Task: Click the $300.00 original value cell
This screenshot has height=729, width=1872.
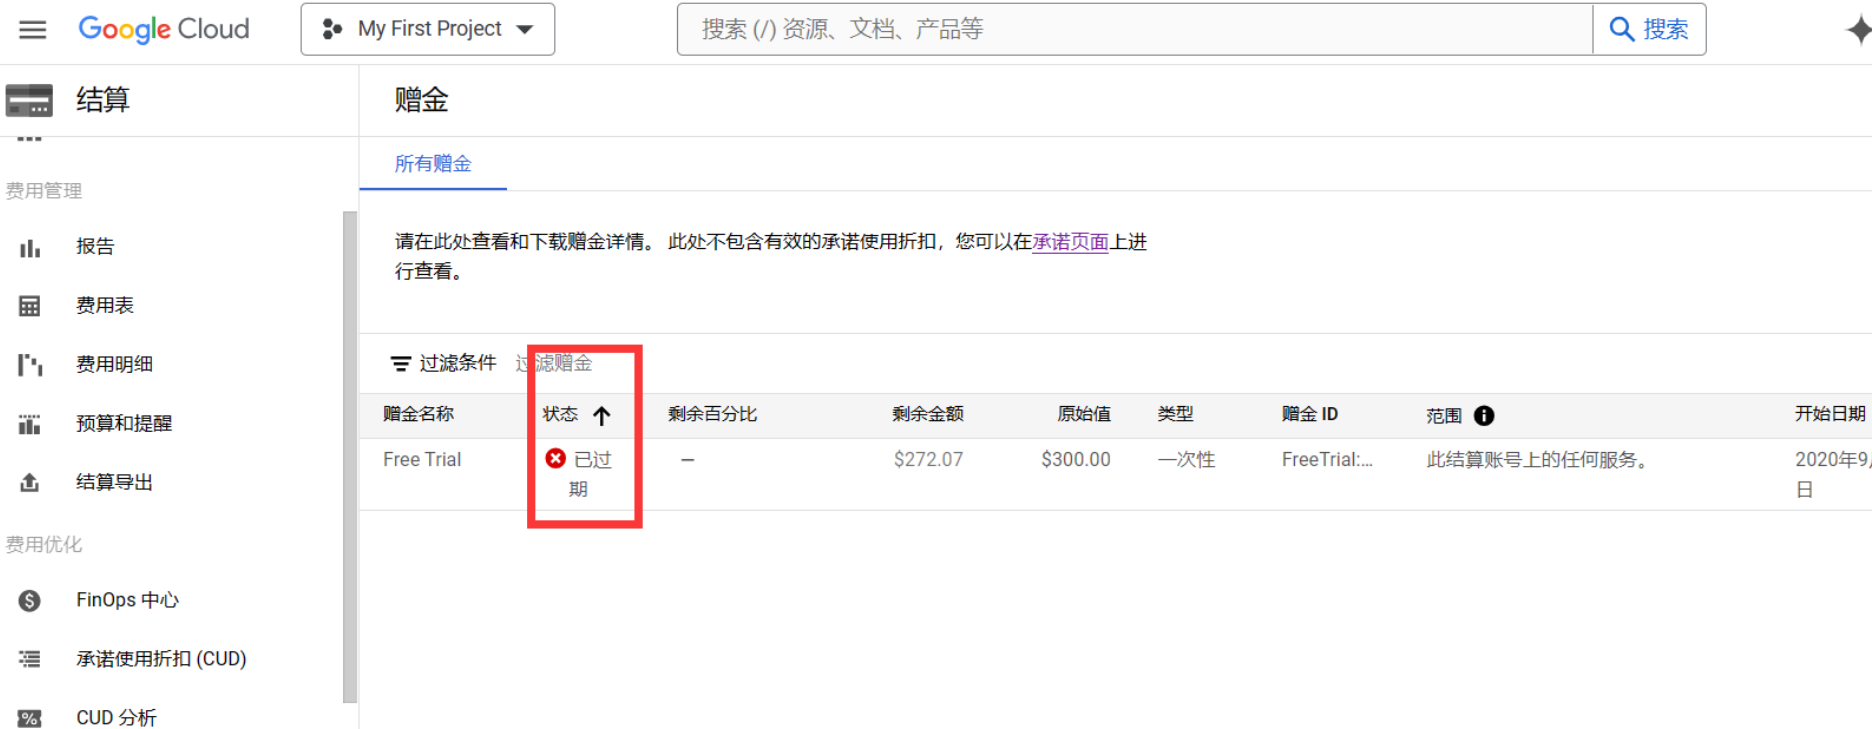Action: [x=1075, y=460]
